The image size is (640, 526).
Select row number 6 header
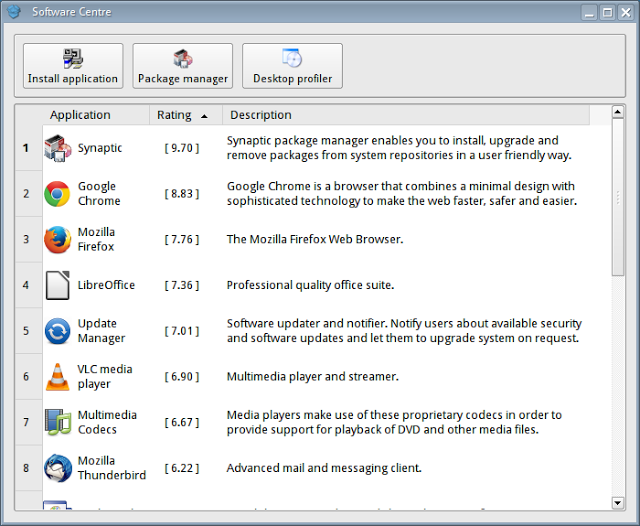click(29, 377)
